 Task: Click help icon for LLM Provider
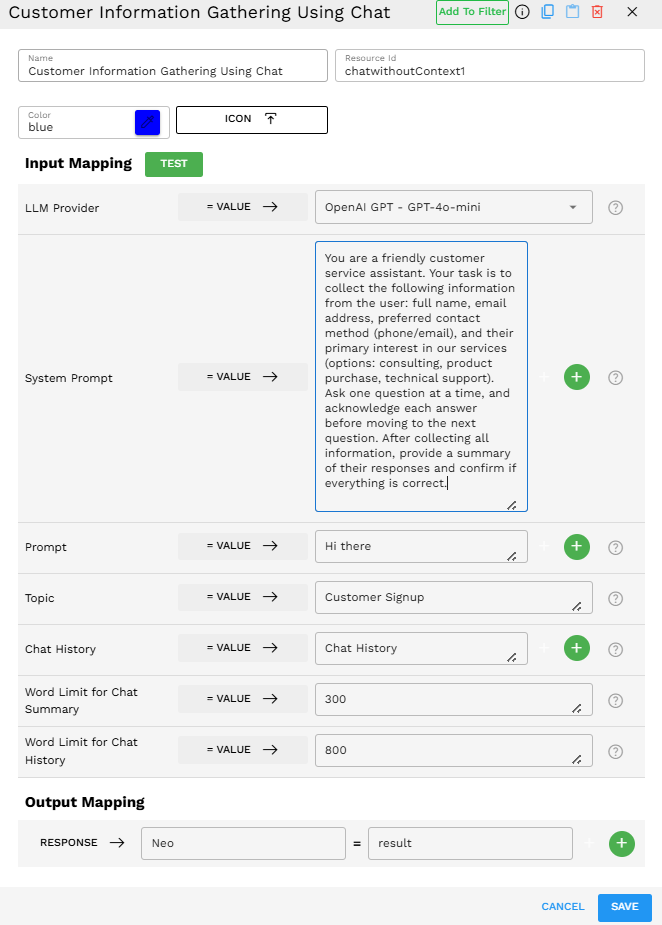[x=616, y=208]
